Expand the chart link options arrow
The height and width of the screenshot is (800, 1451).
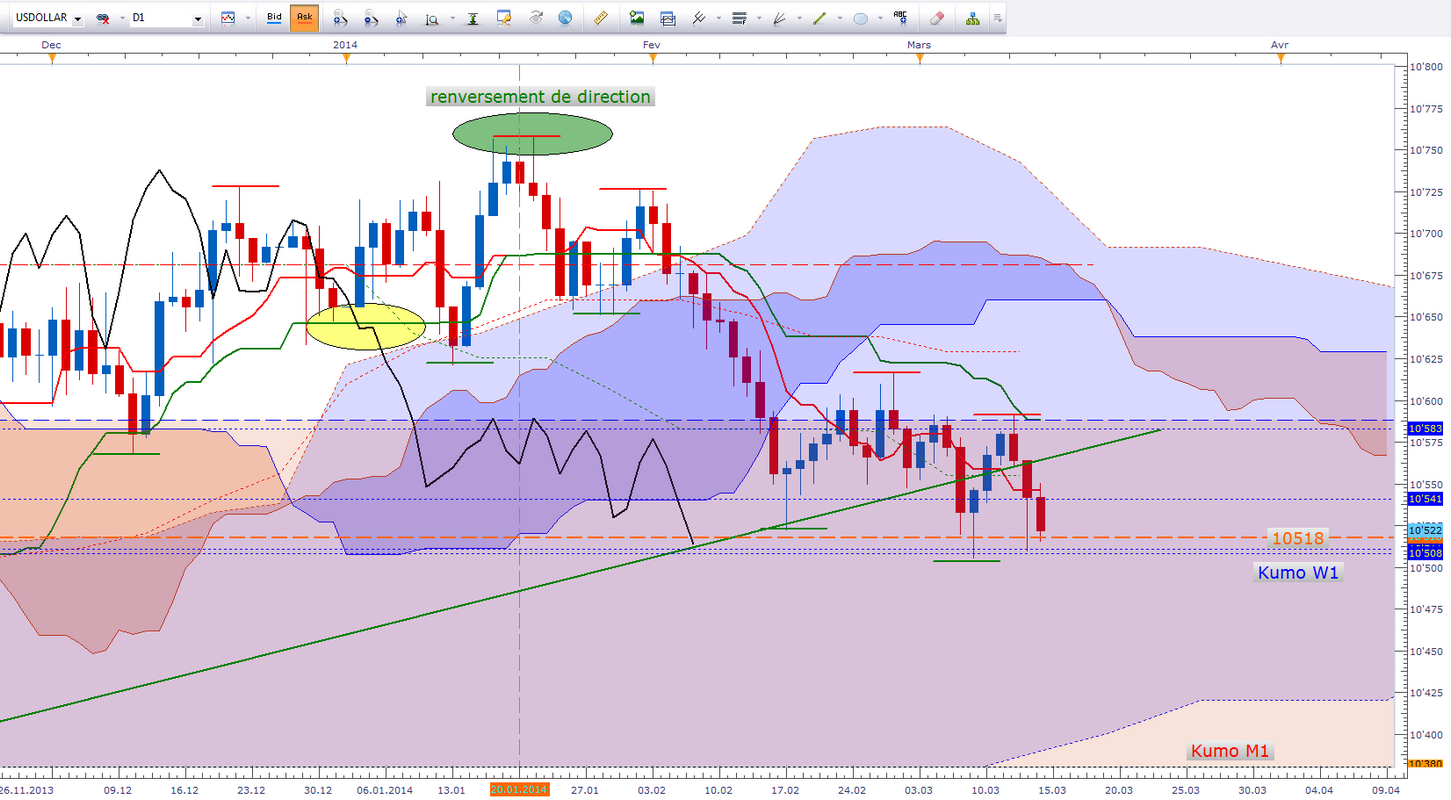[121, 18]
